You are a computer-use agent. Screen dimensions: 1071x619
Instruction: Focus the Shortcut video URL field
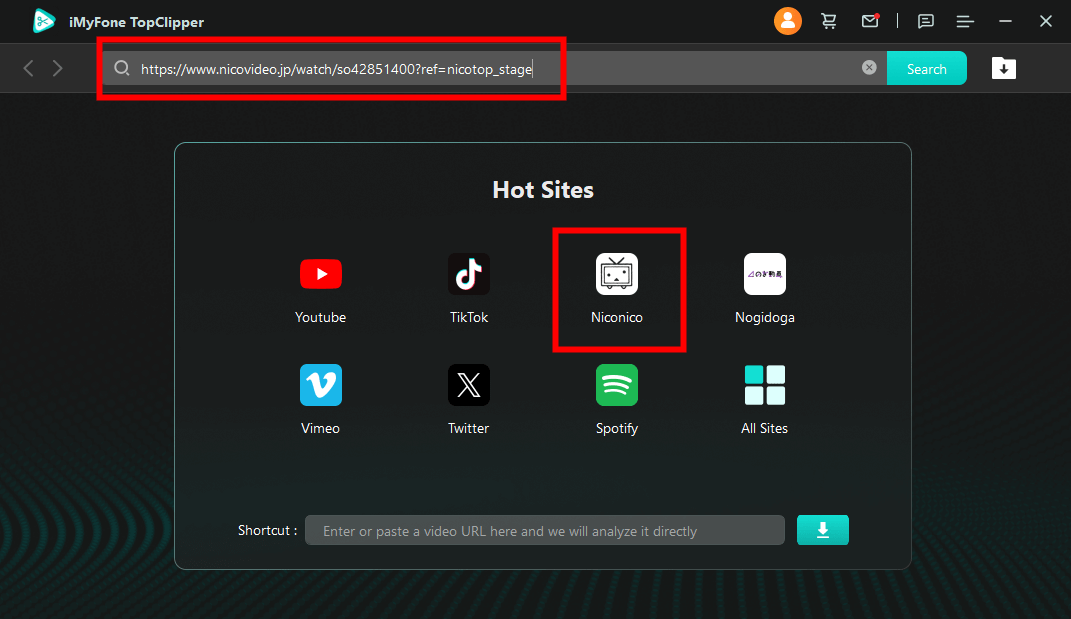tap(544, 530)
